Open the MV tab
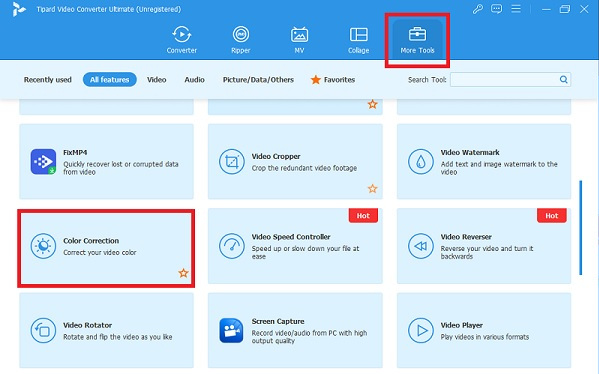 [x=299, y=40]
